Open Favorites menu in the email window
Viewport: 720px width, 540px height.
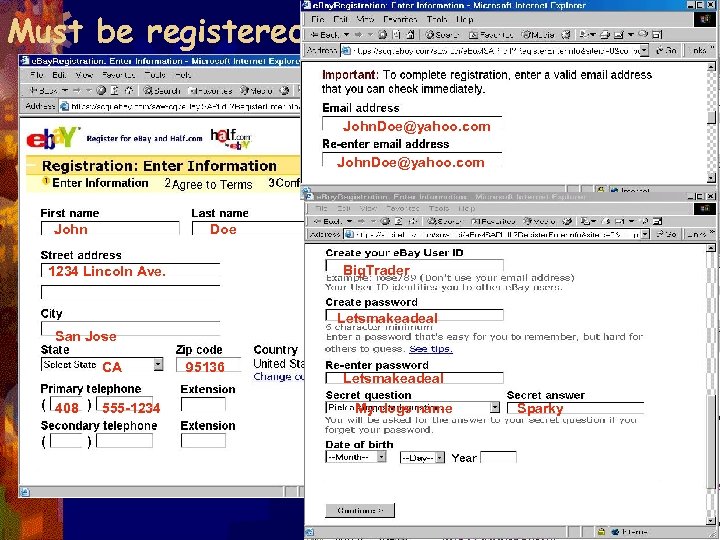coord(400,19)
